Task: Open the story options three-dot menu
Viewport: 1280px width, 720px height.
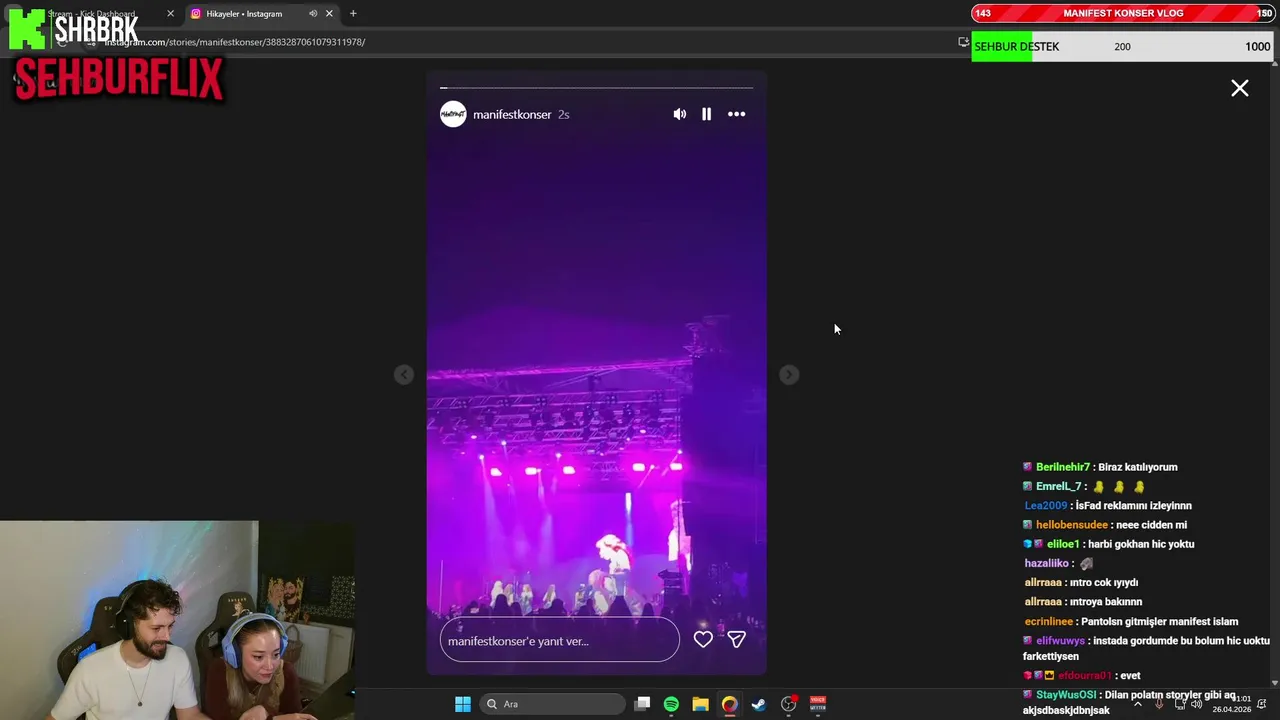Action: coord(736,114)
